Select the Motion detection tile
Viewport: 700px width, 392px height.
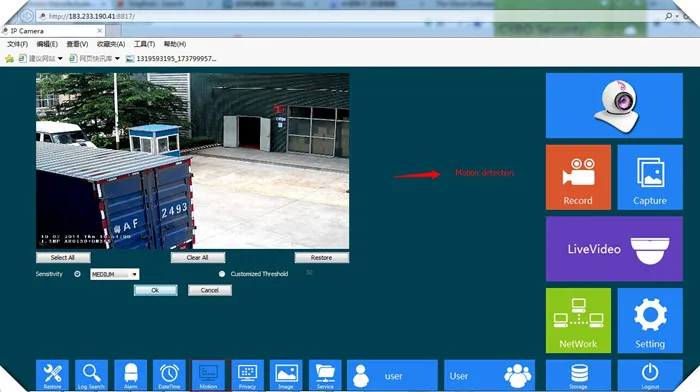[x=208, y=375]
